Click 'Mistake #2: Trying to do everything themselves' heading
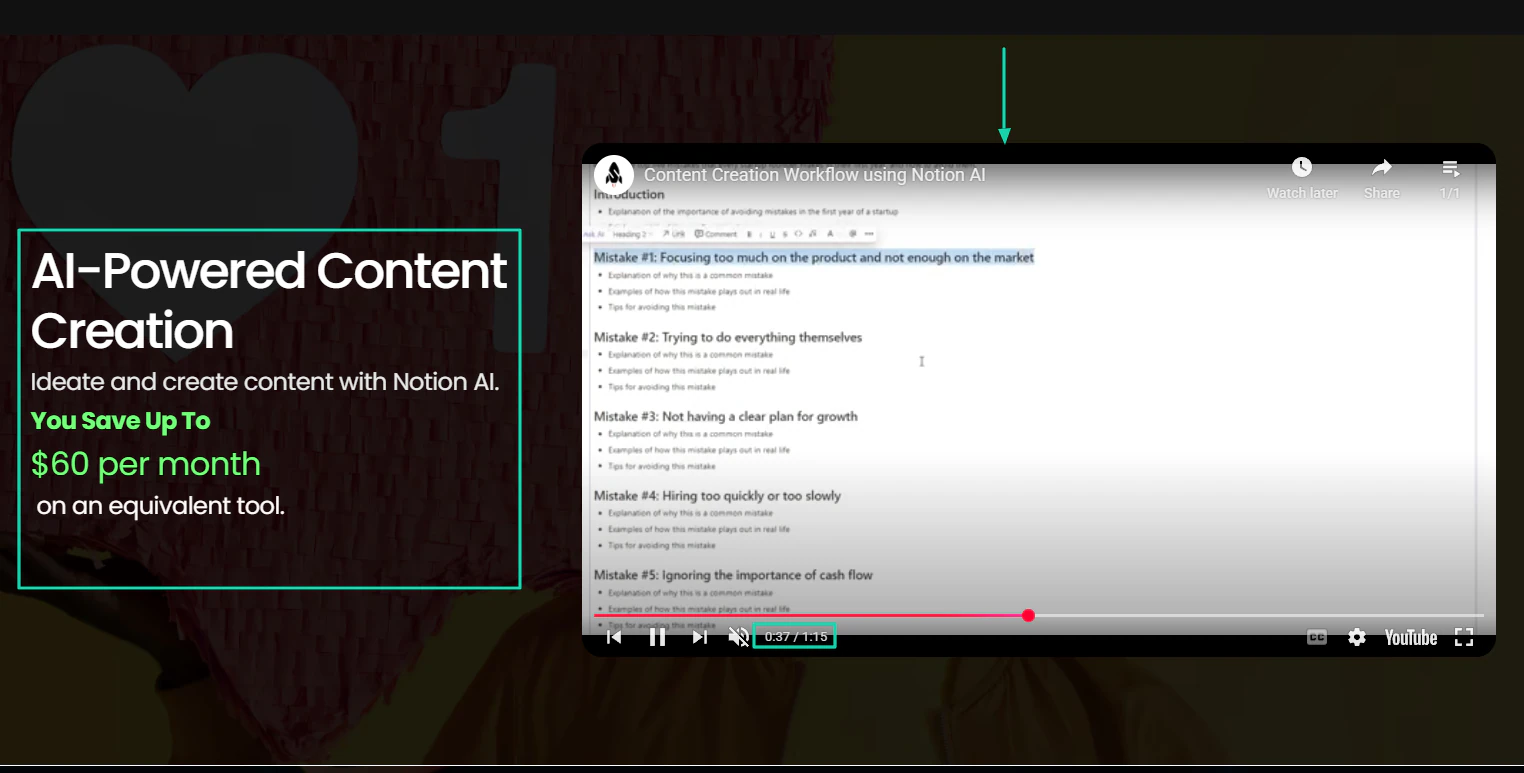 [x=728, y=337]
